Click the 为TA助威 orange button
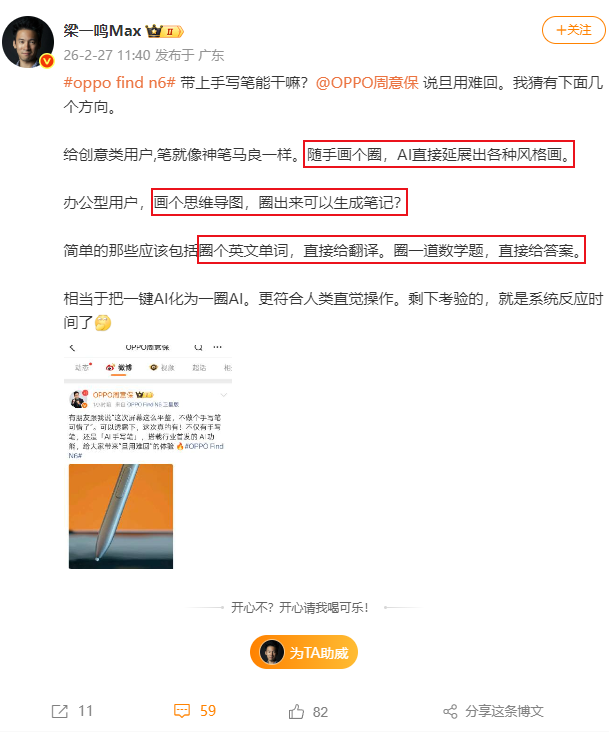 coord(304,652)
